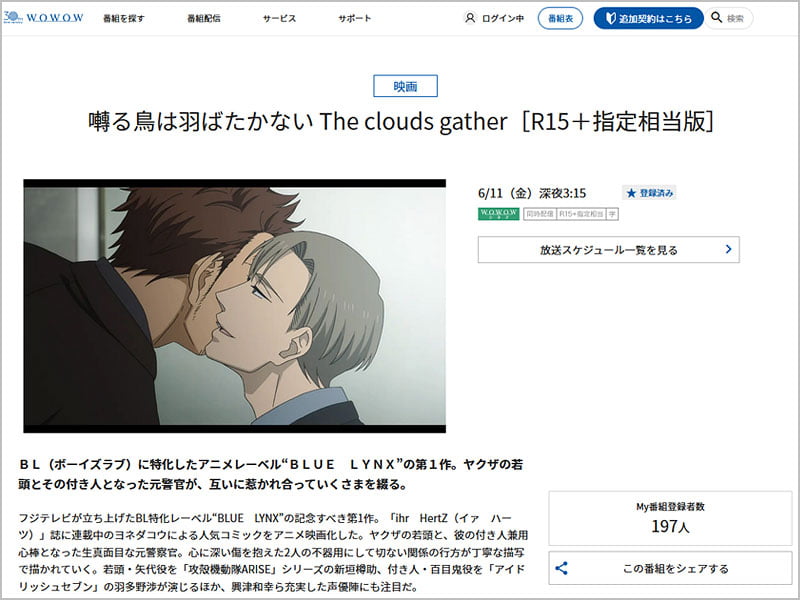Click the star icon in 登録済み

(631, 193)
